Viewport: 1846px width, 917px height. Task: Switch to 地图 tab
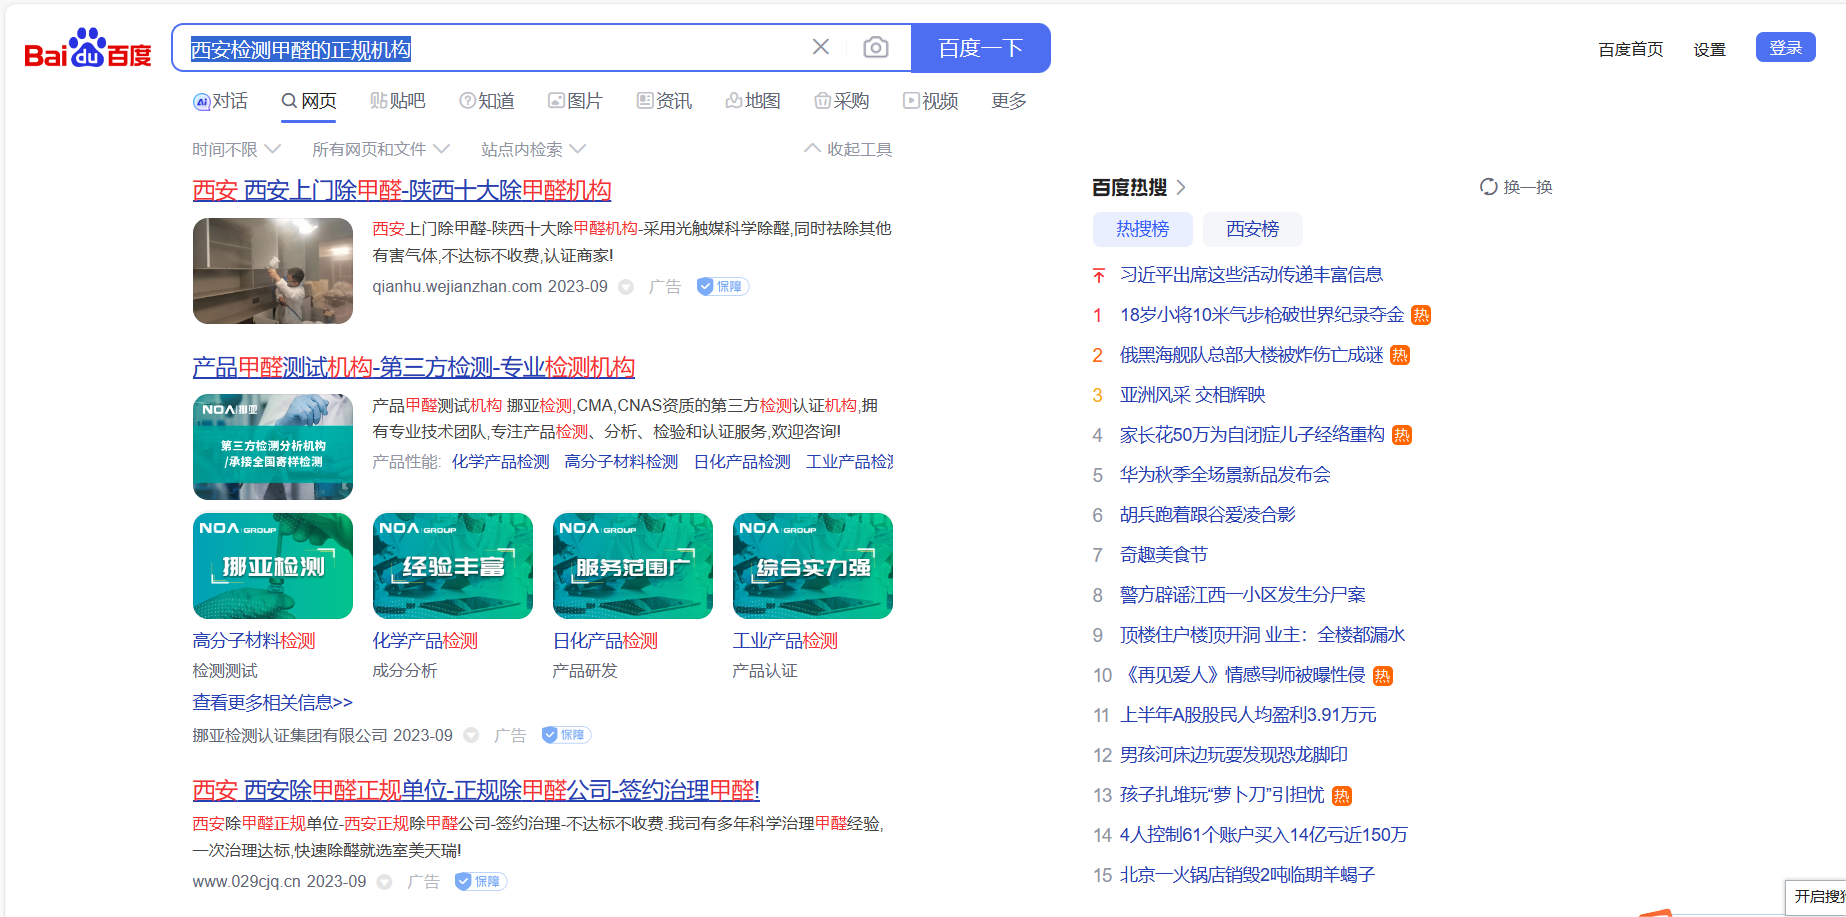coord(753,101)
